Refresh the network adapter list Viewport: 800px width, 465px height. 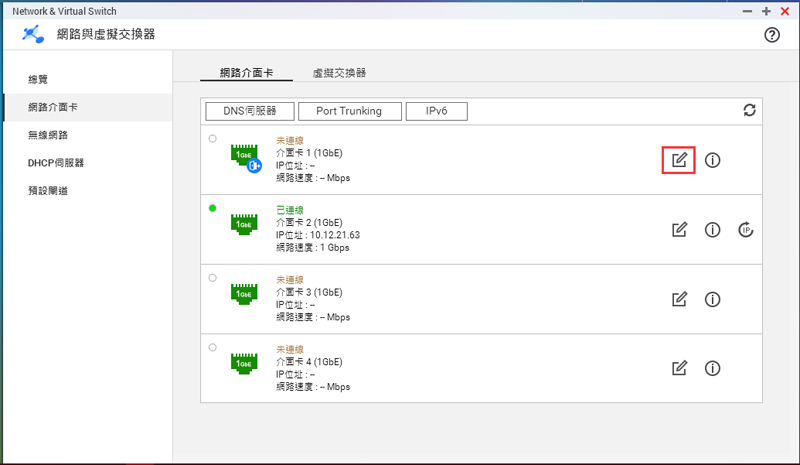pos(750,110)
